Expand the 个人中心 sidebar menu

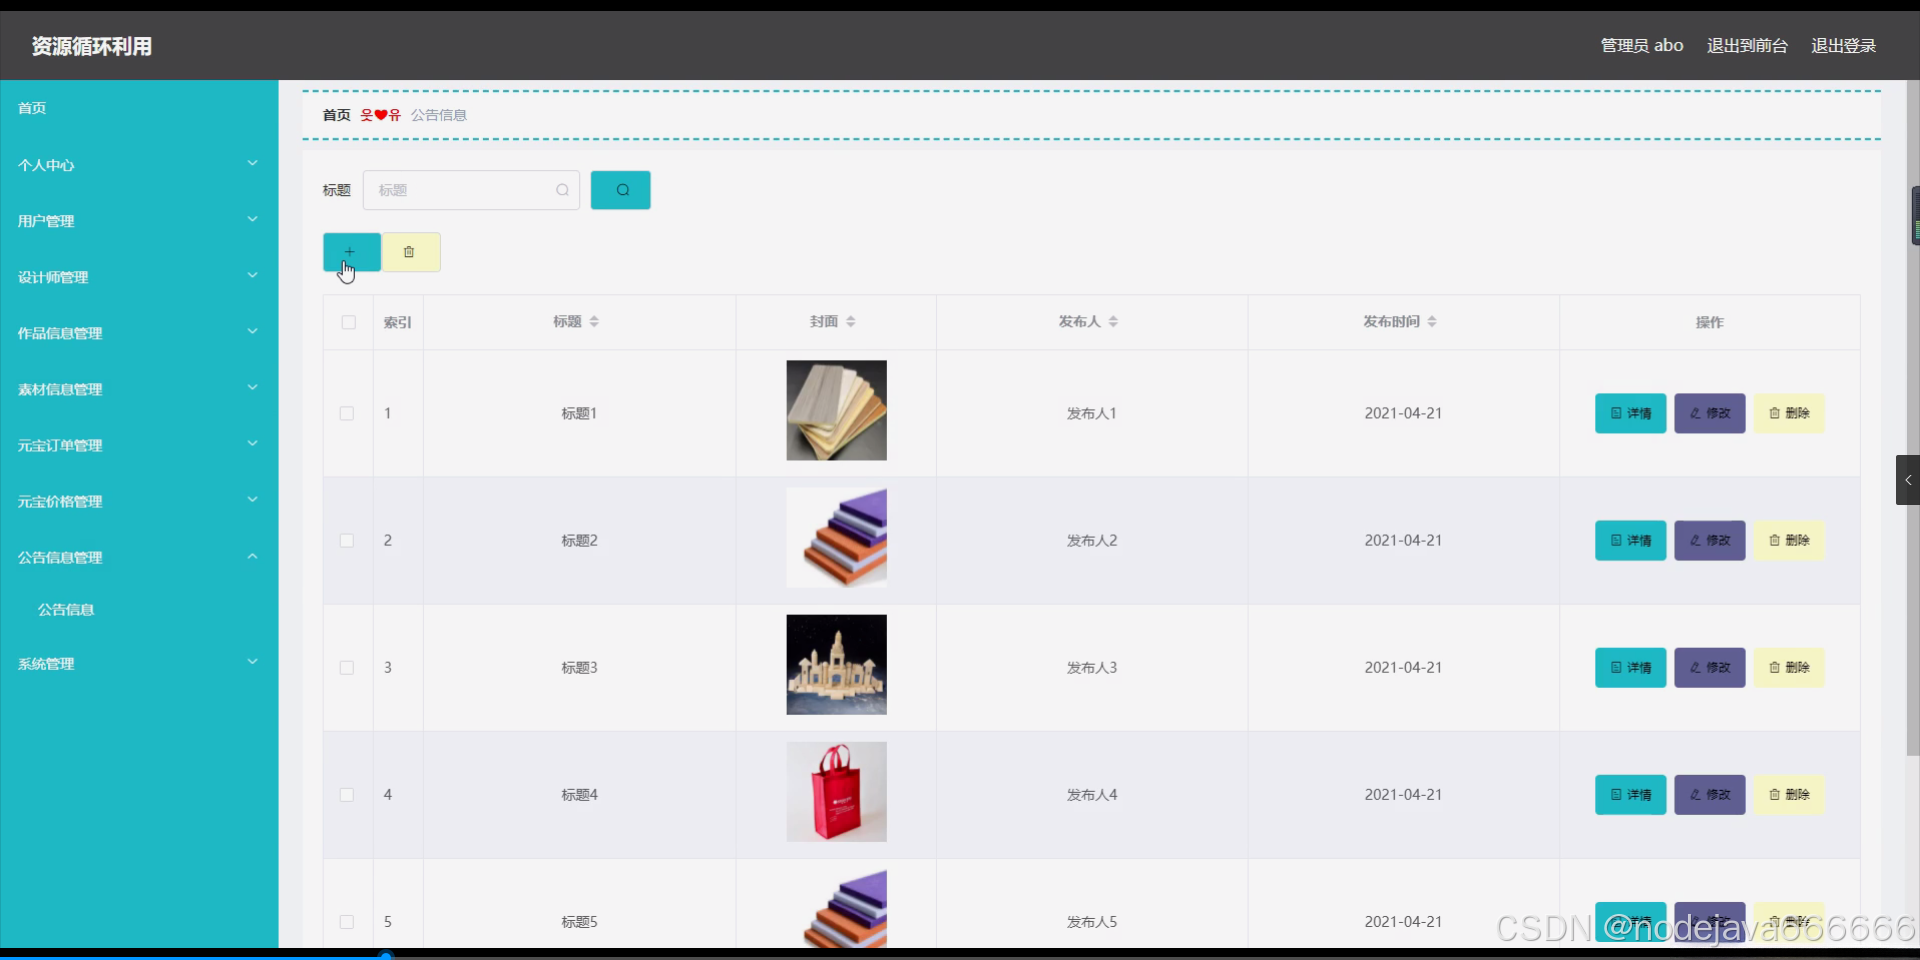139,165
